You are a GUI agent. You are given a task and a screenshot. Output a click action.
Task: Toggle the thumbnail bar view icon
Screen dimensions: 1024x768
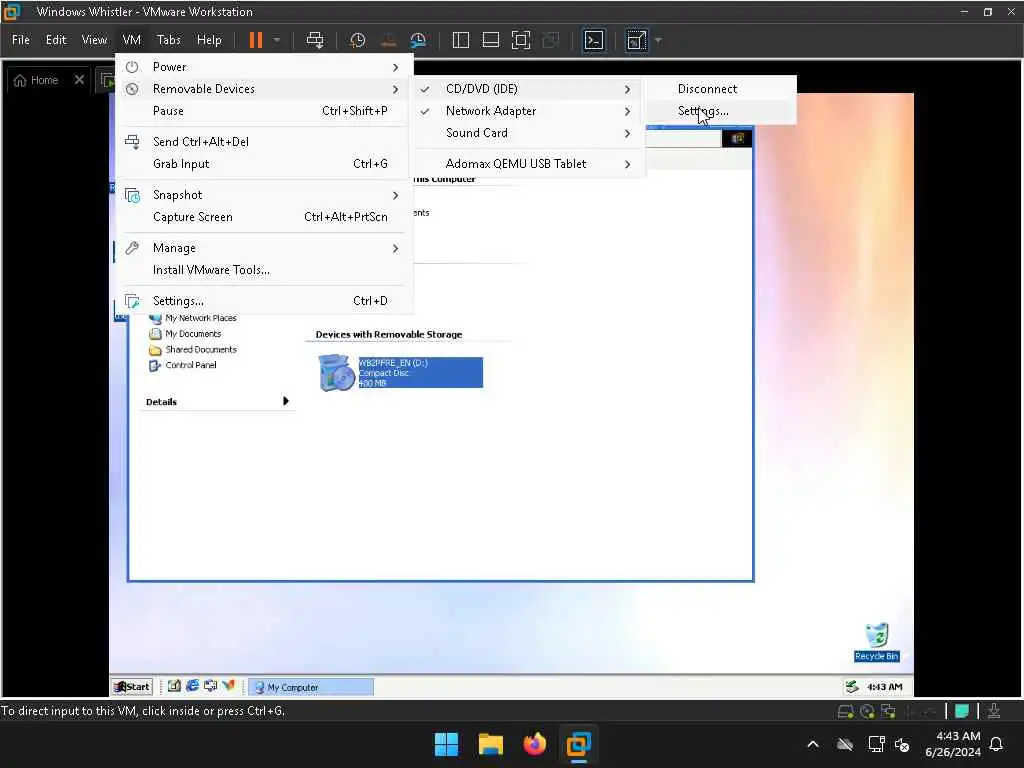pos(490,40)
